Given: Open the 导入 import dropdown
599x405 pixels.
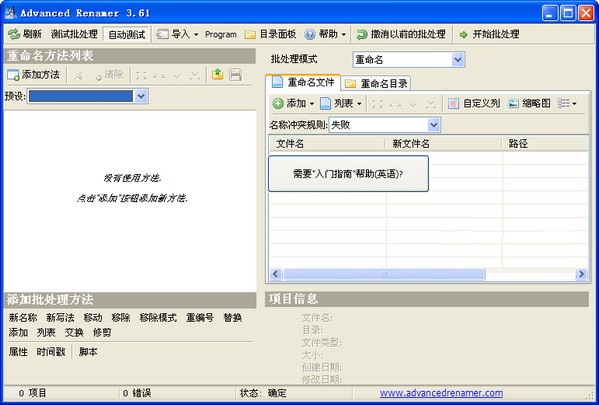Looking at the screenshot, I should click(178, 34).
